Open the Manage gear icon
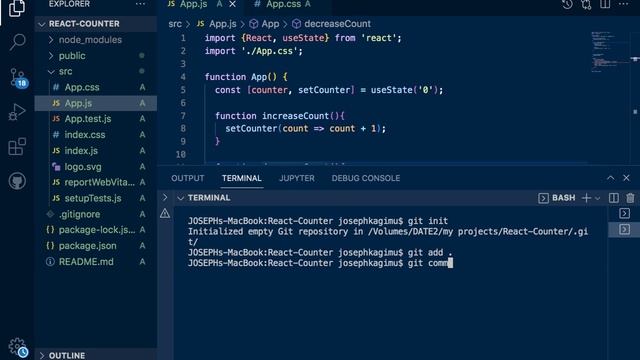 [x=18, y=347]
